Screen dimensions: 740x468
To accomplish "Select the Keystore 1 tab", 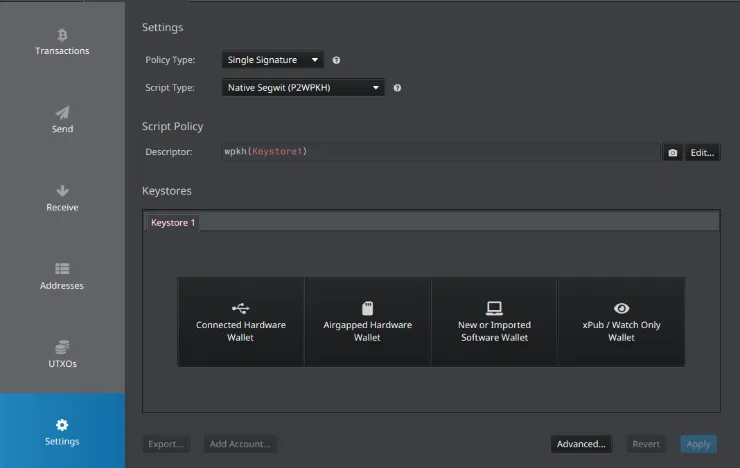I will (173, 223).
